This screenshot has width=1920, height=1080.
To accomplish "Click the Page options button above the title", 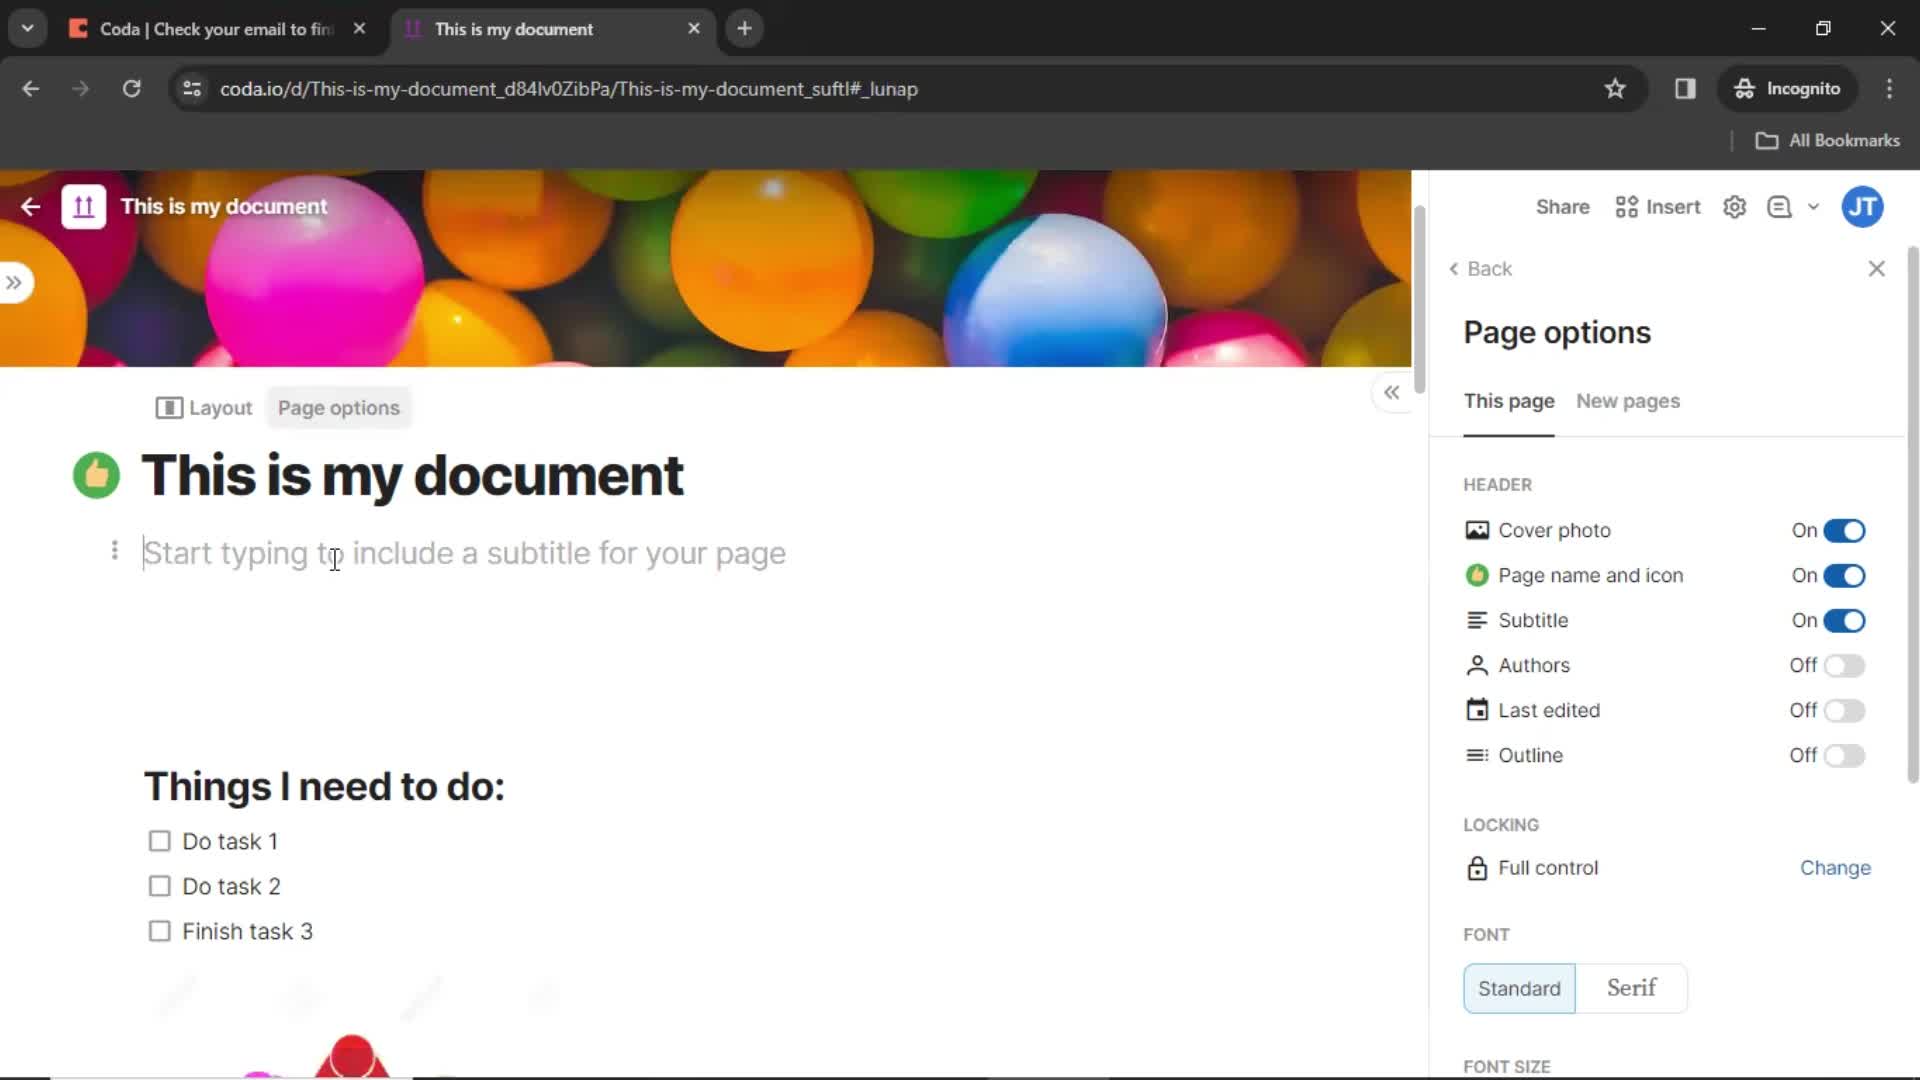I will (x=339, y=408).
